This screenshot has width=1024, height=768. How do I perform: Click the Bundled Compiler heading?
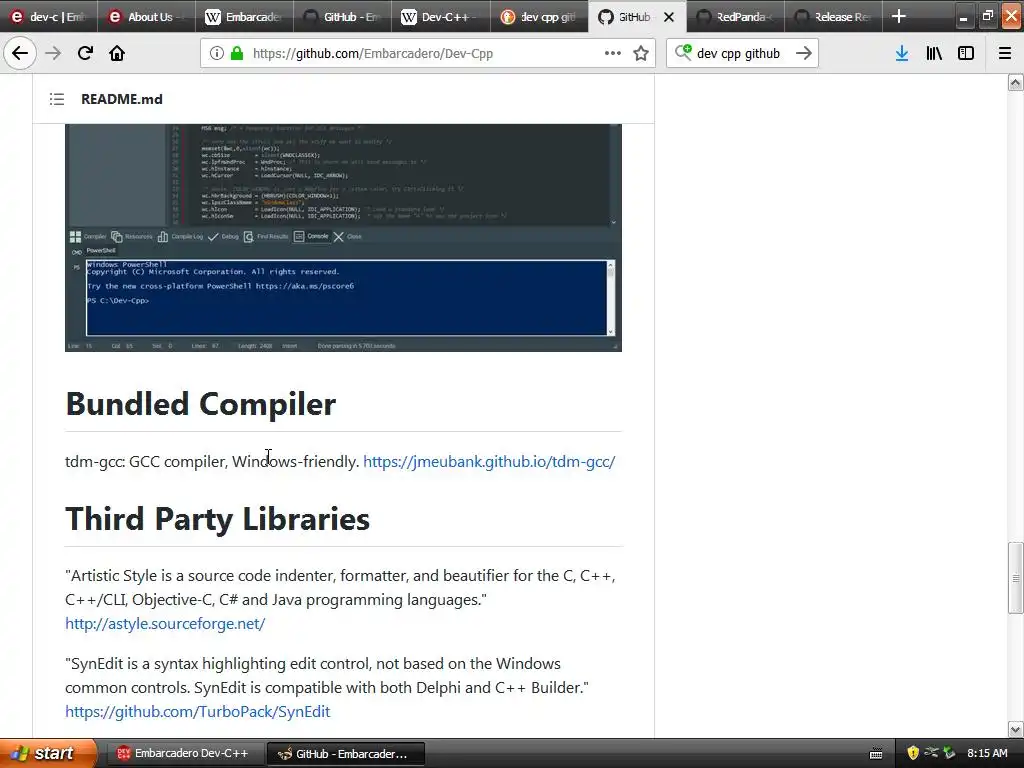coord(200,404)
